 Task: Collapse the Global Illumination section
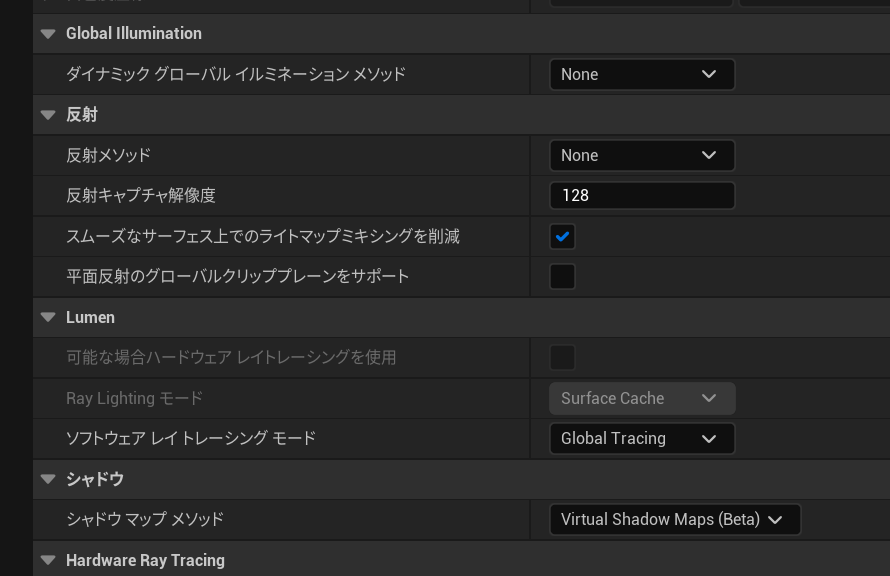(x=48, y=33)
